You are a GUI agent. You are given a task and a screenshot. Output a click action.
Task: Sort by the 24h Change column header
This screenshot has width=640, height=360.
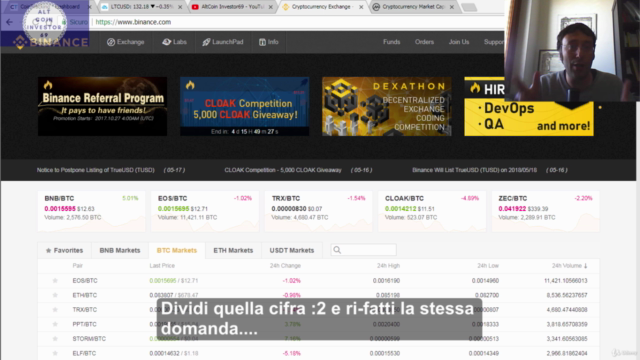[285, 266]
